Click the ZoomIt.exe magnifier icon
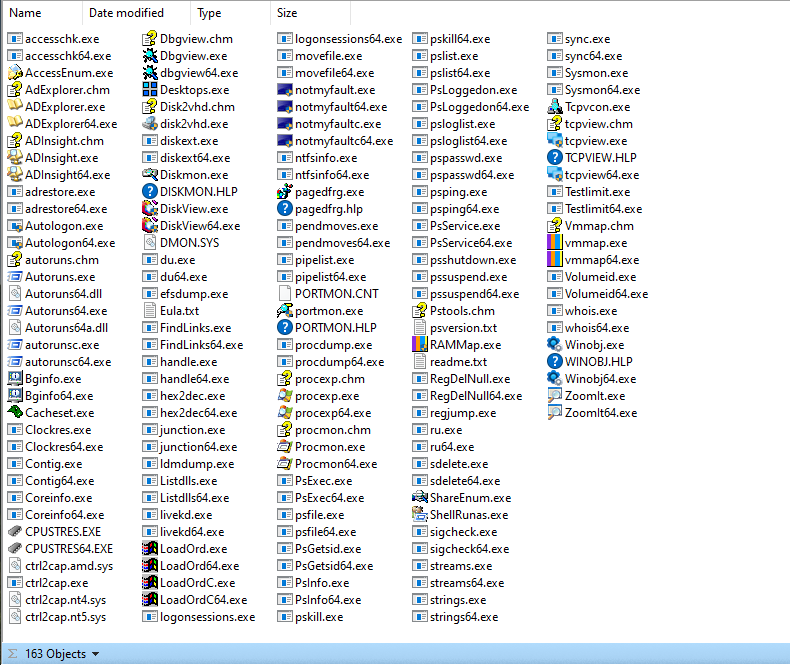The width and height of the screenshot is (790, 665). (555, 395)
